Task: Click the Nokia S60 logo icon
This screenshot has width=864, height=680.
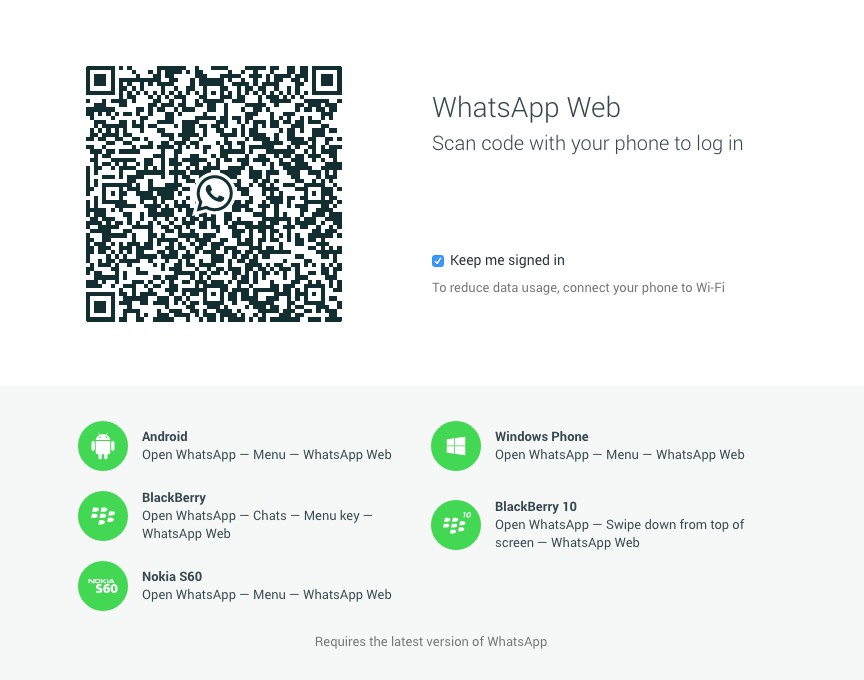Action: pos(103,586)
